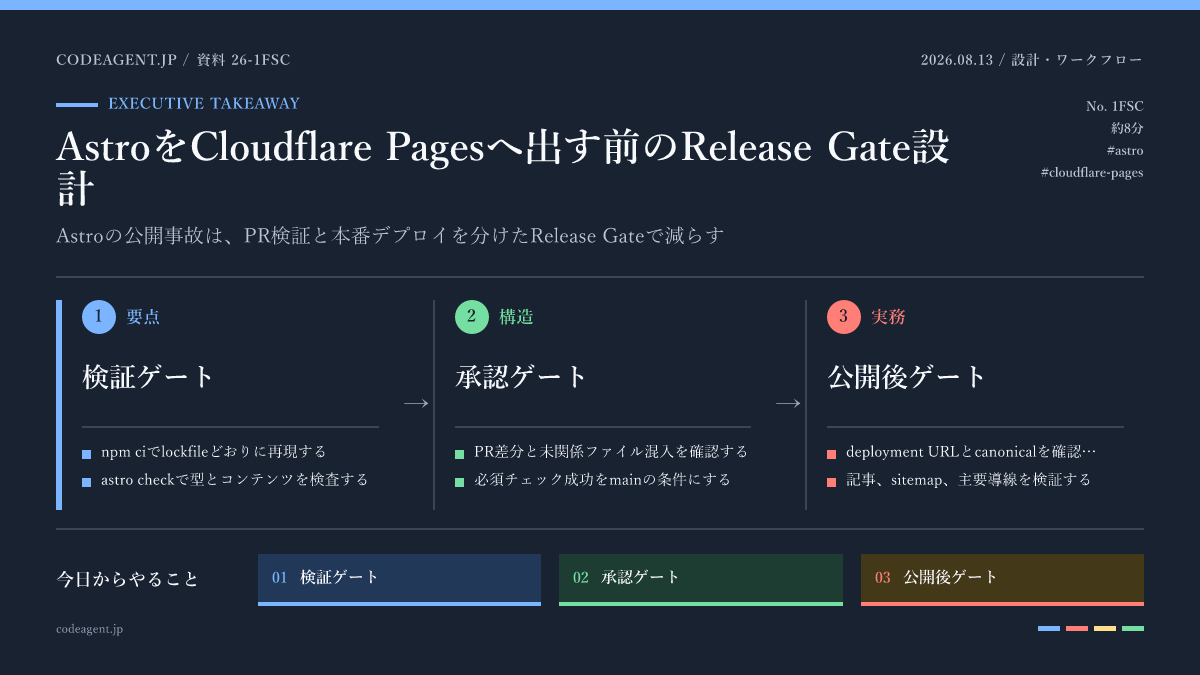Click the red number 3 circle badge
Viewport: 1200px width, 675px height.
844,317
